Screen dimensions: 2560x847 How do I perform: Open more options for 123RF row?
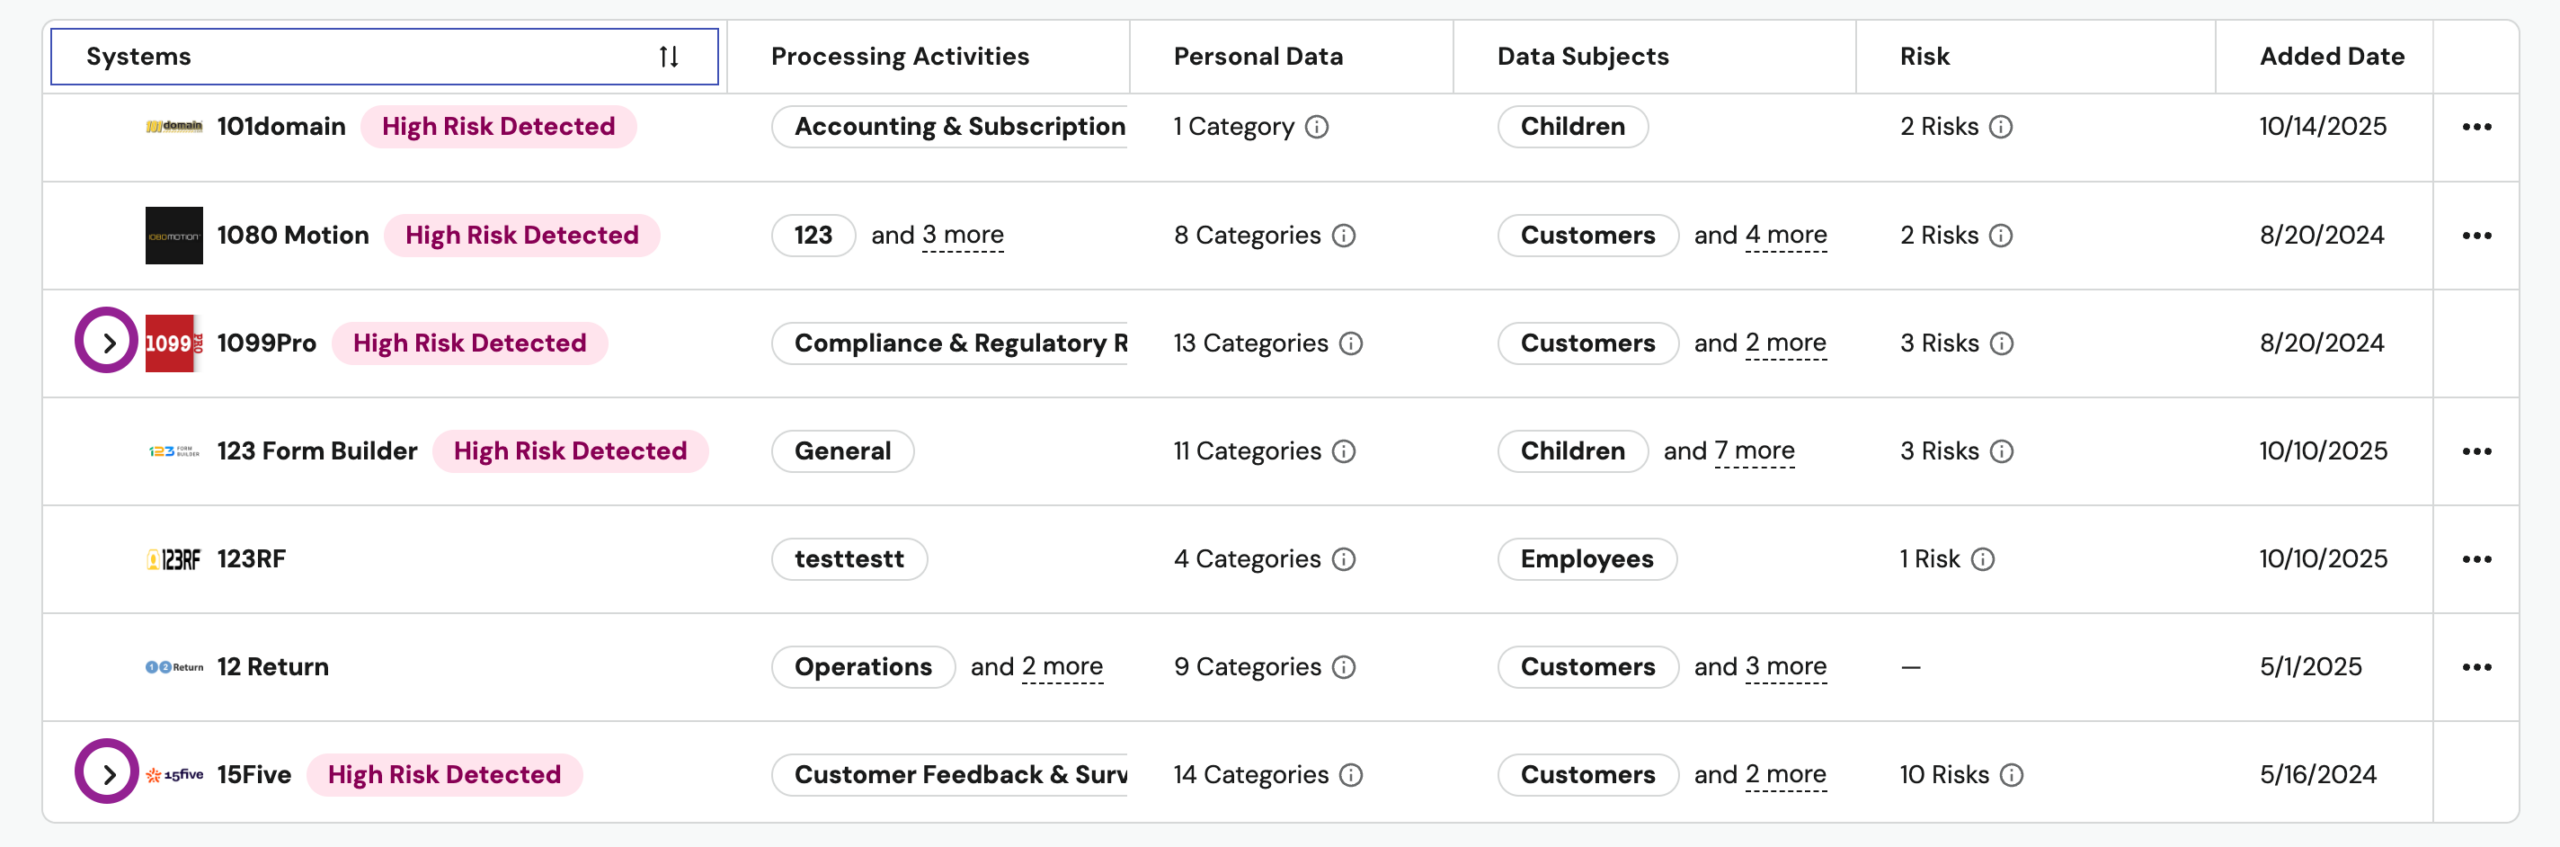click(2476, 559)
